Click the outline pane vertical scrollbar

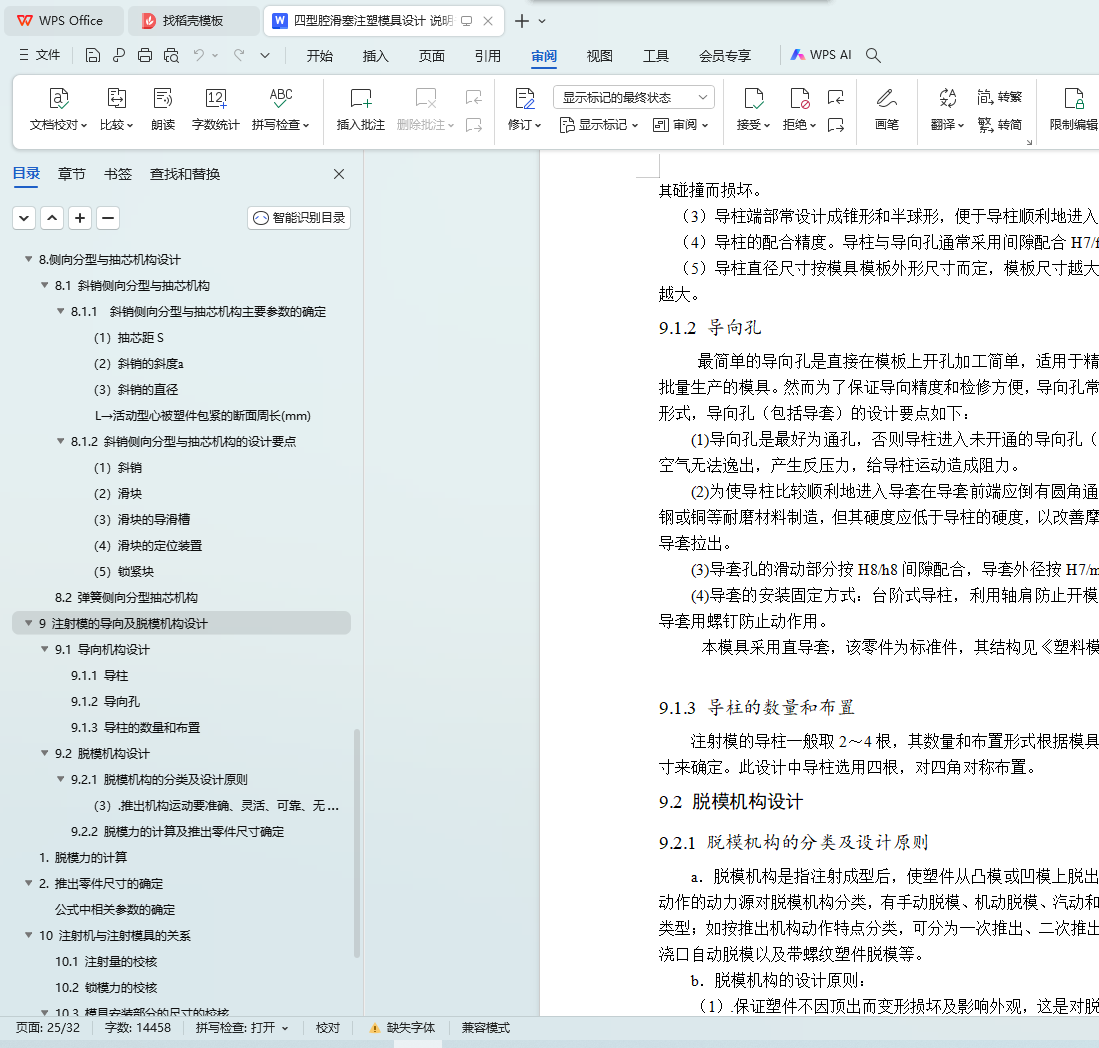click(357, 843)
